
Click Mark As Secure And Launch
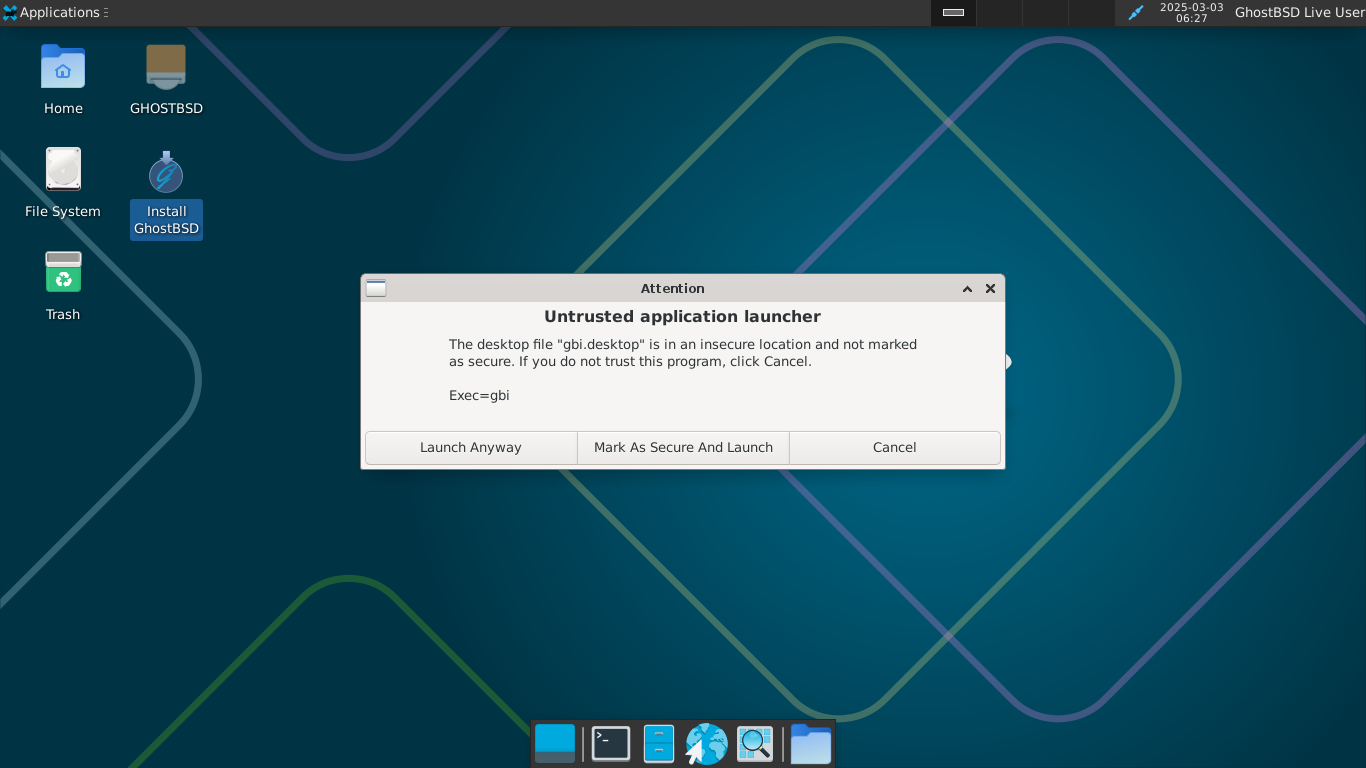(683, 448)
